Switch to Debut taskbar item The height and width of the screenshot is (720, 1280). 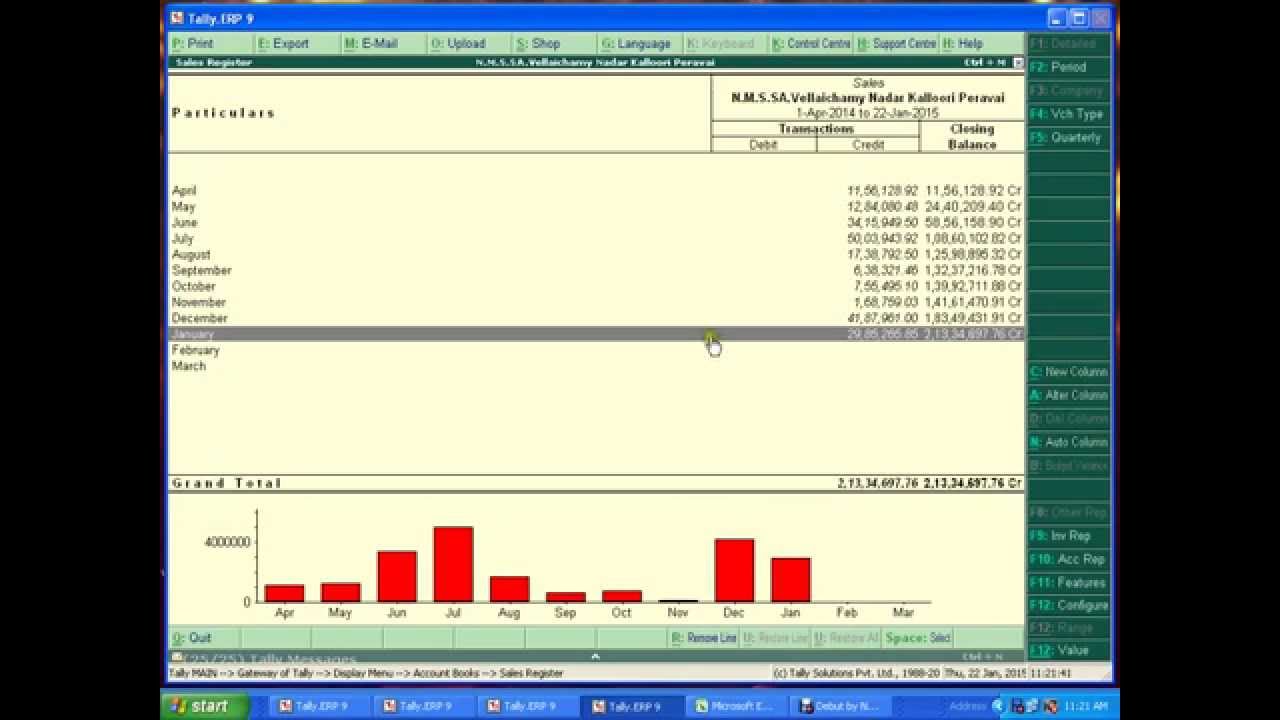[x=840, y=706]
